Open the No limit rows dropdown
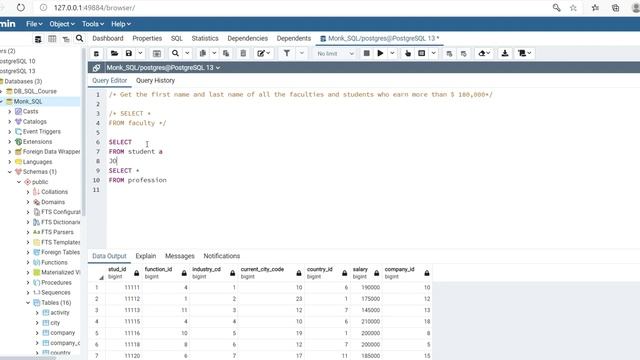 335,53
